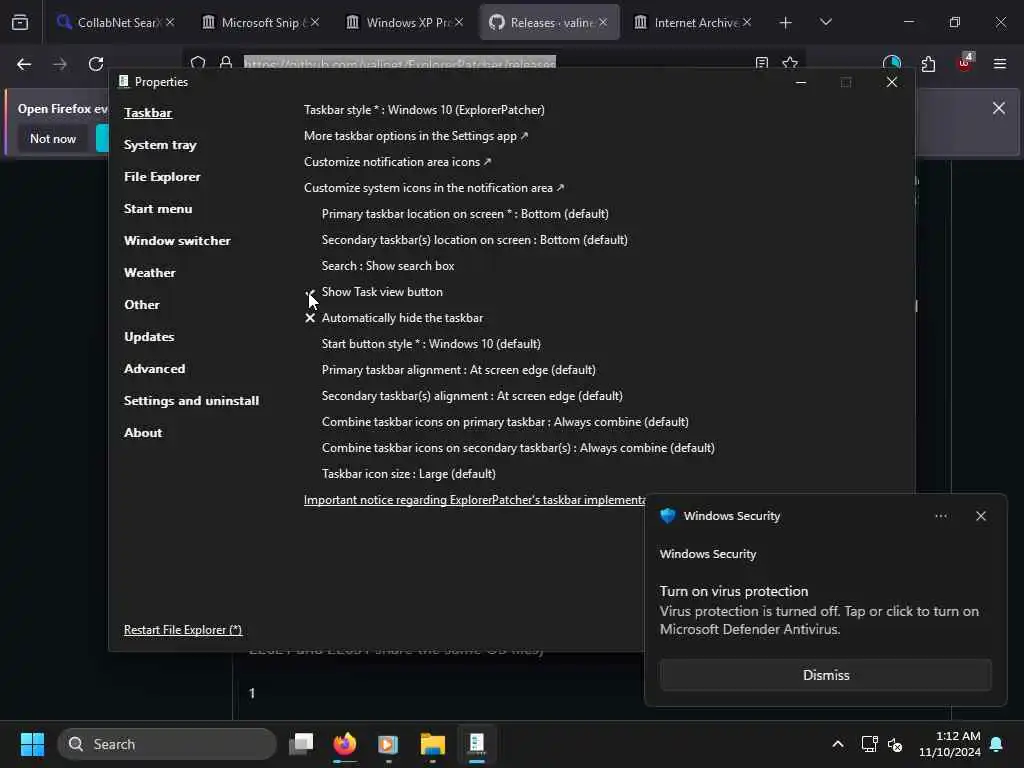Open Customize notification area icons link
This screenshot has width=1024, height=768.
pyautogui.click(x=398, y=162)
